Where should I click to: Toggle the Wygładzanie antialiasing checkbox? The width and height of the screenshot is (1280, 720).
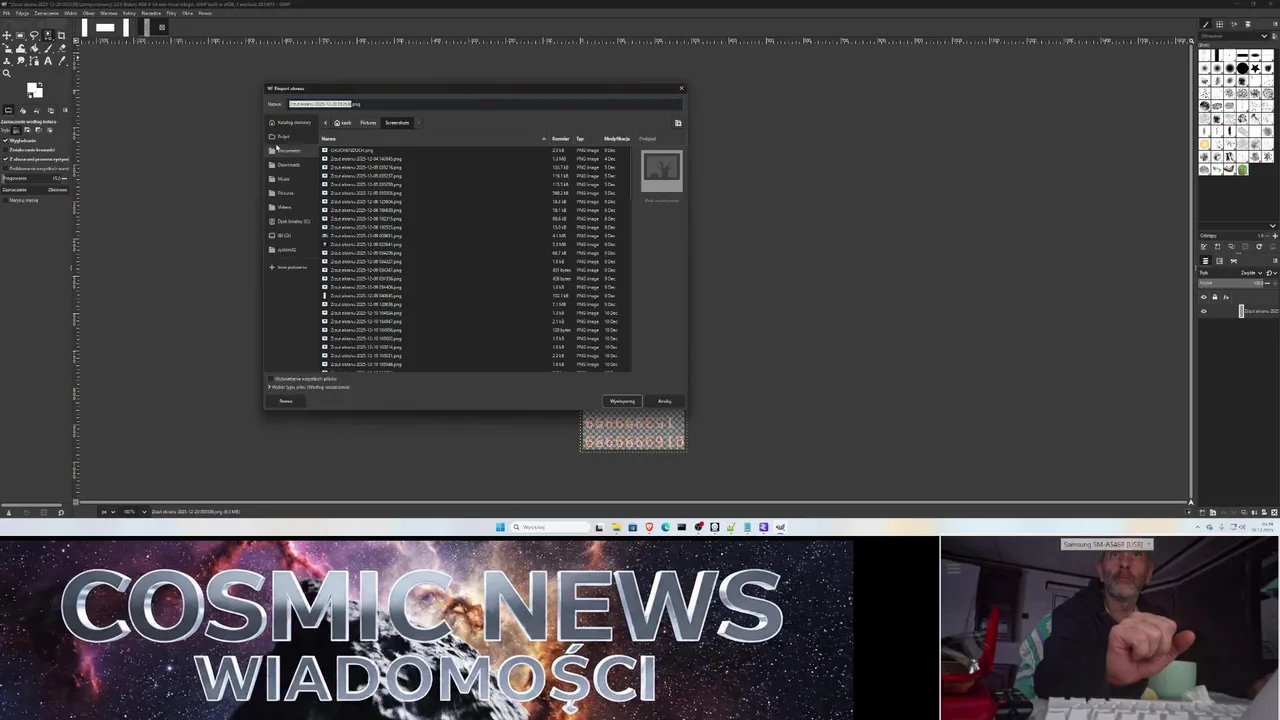(x=6, y=141)
